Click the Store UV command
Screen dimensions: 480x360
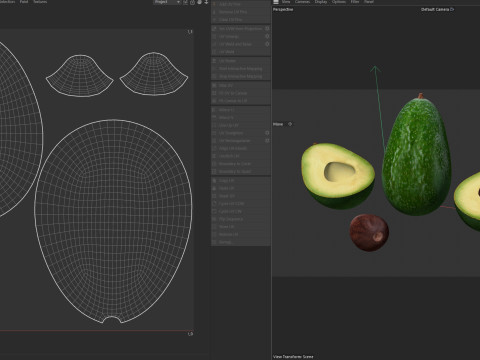pyautogui.click(x=241, y=227)
